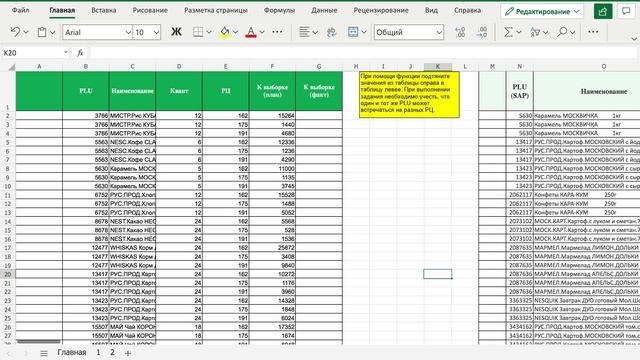This screenshot has width=640, height=360.
Task: Add a new sheet with plus
Action: [128, 353]
